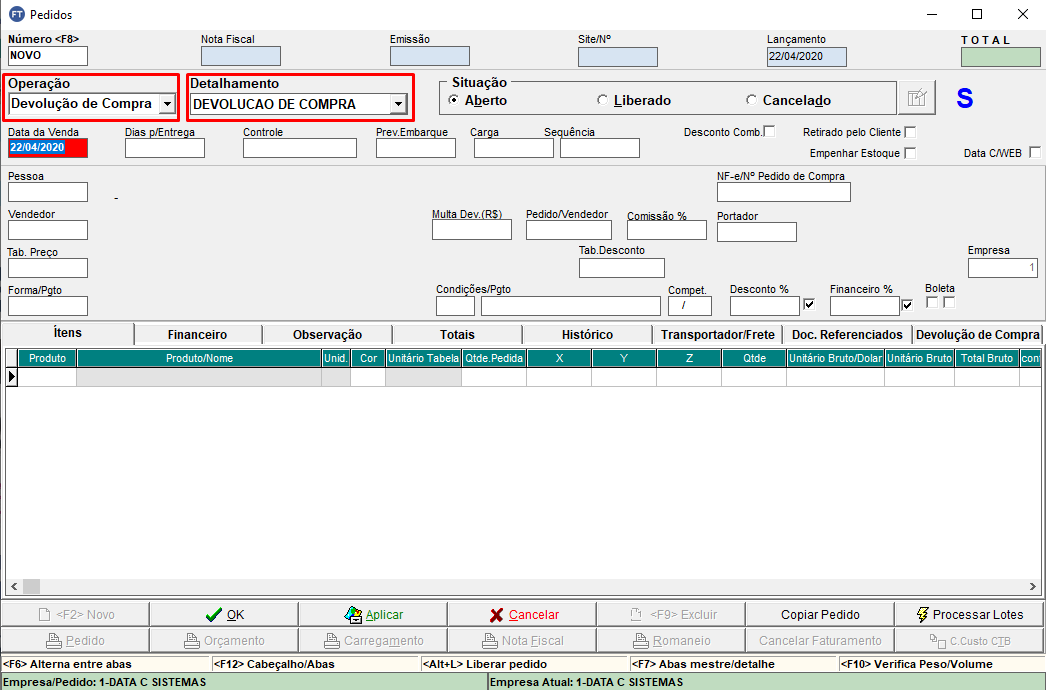Screen dimensions: 1046x690
Task: Click the horizontal scrollbar right arrow
Action: (1033, 587)
